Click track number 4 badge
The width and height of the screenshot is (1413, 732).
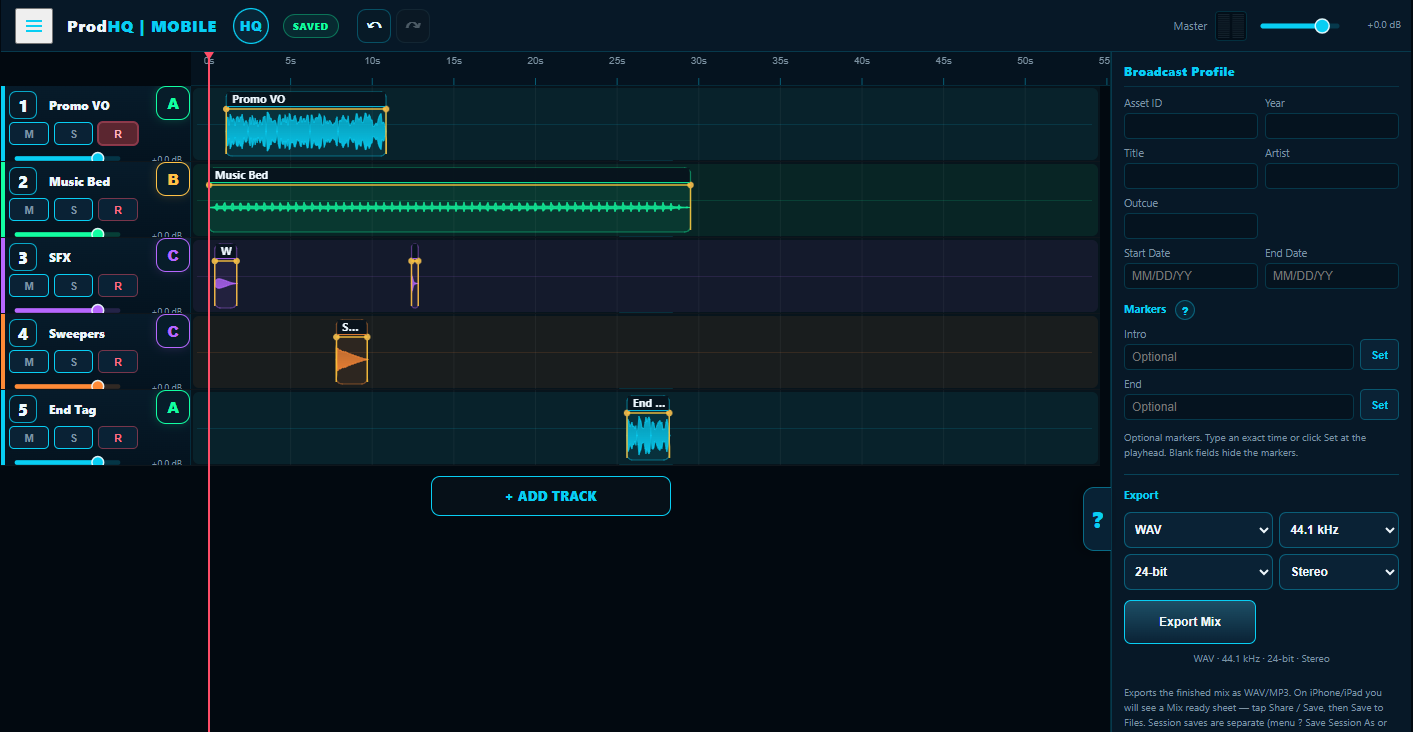(x=23, y=333)
